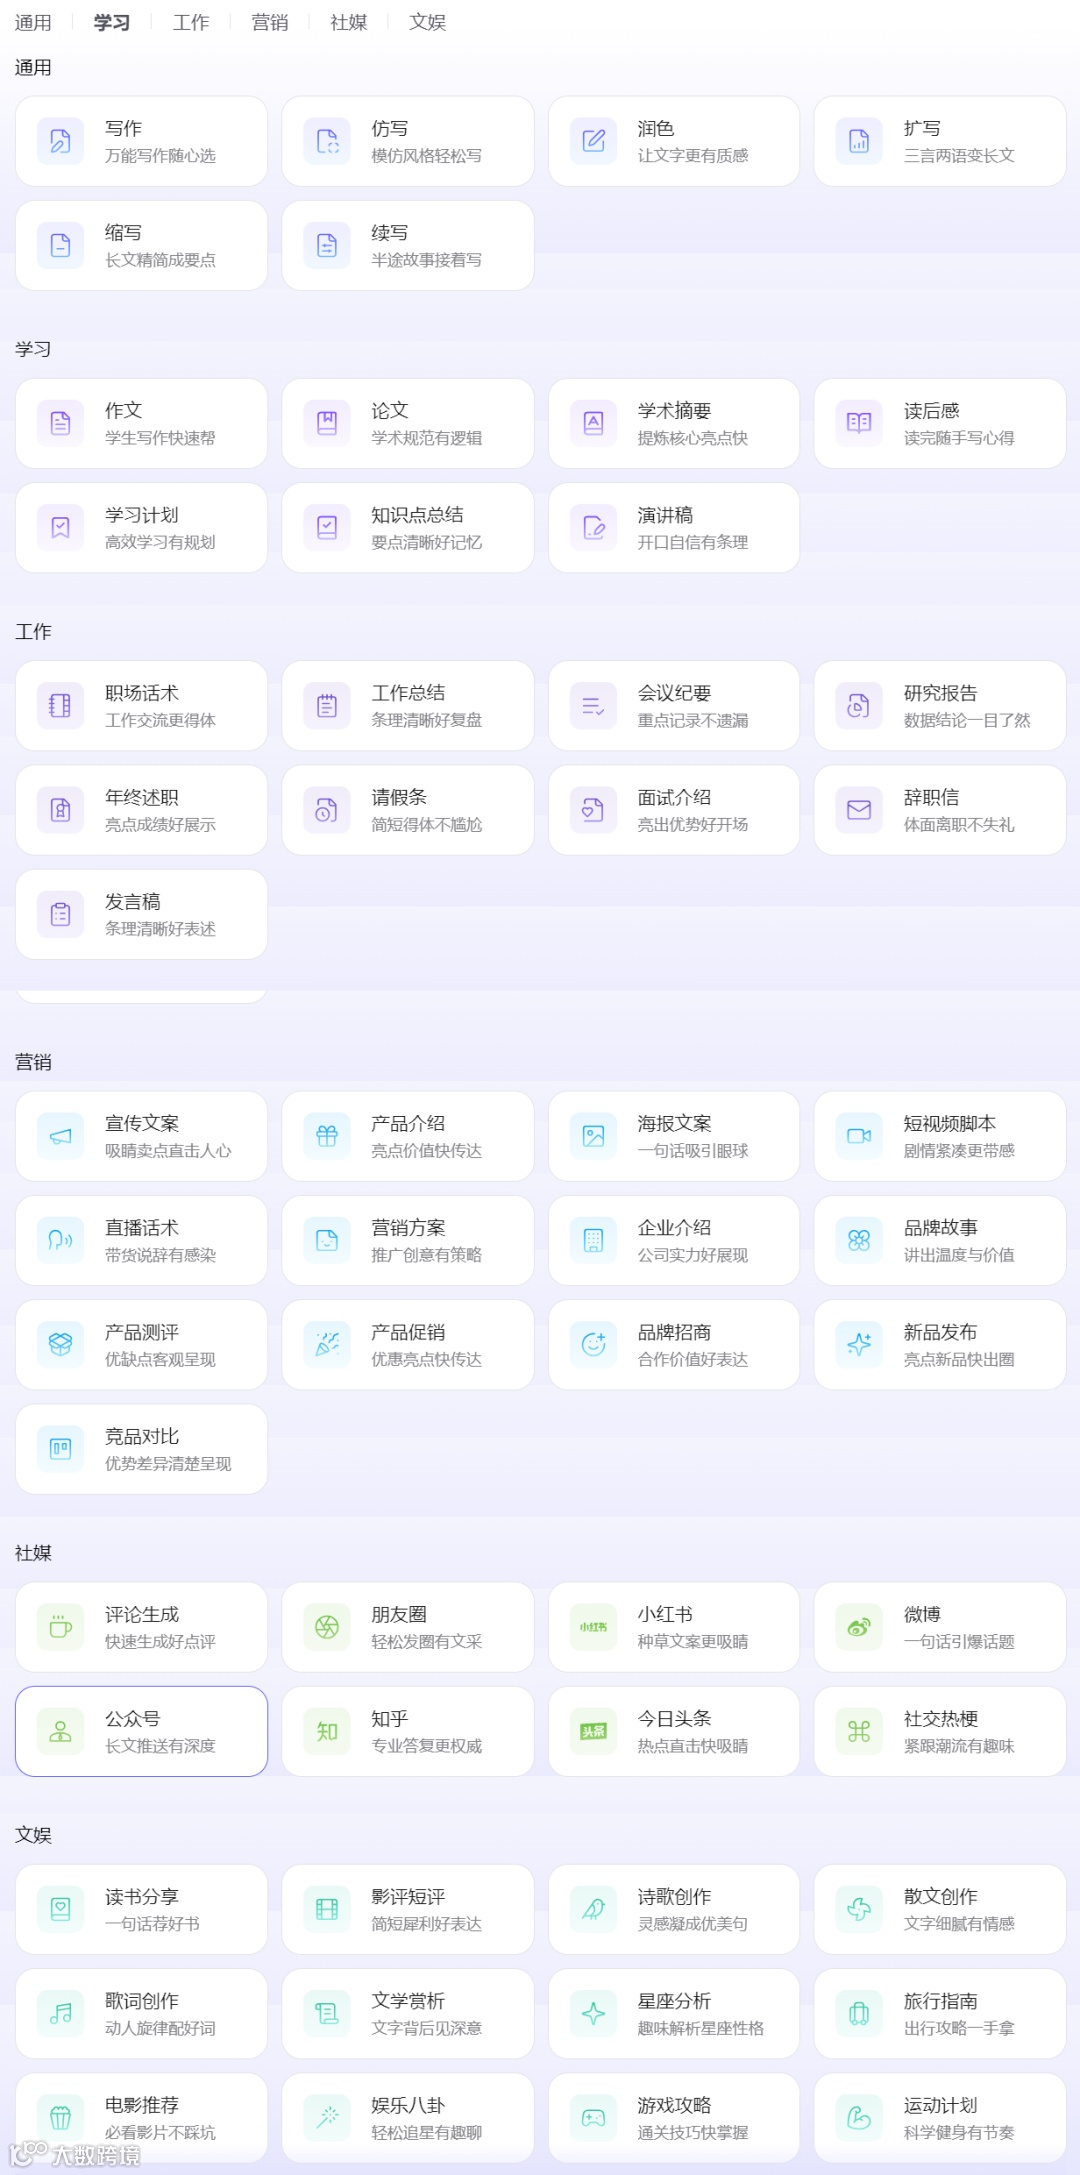Open the 产品测评 template
Screen dimensions: 1080x2175
click(141, 1345)
